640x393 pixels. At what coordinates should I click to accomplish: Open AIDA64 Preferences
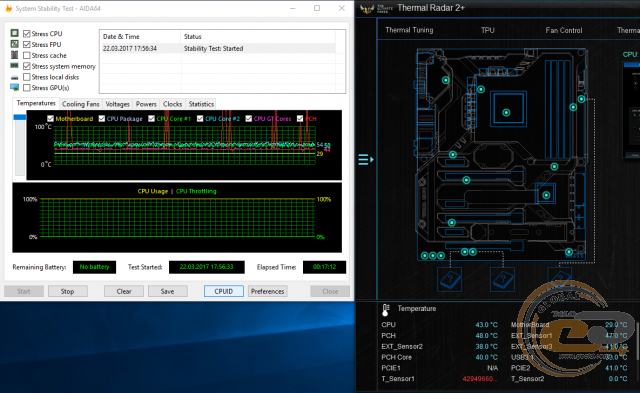pyautogui.click(x=267, y=291)
